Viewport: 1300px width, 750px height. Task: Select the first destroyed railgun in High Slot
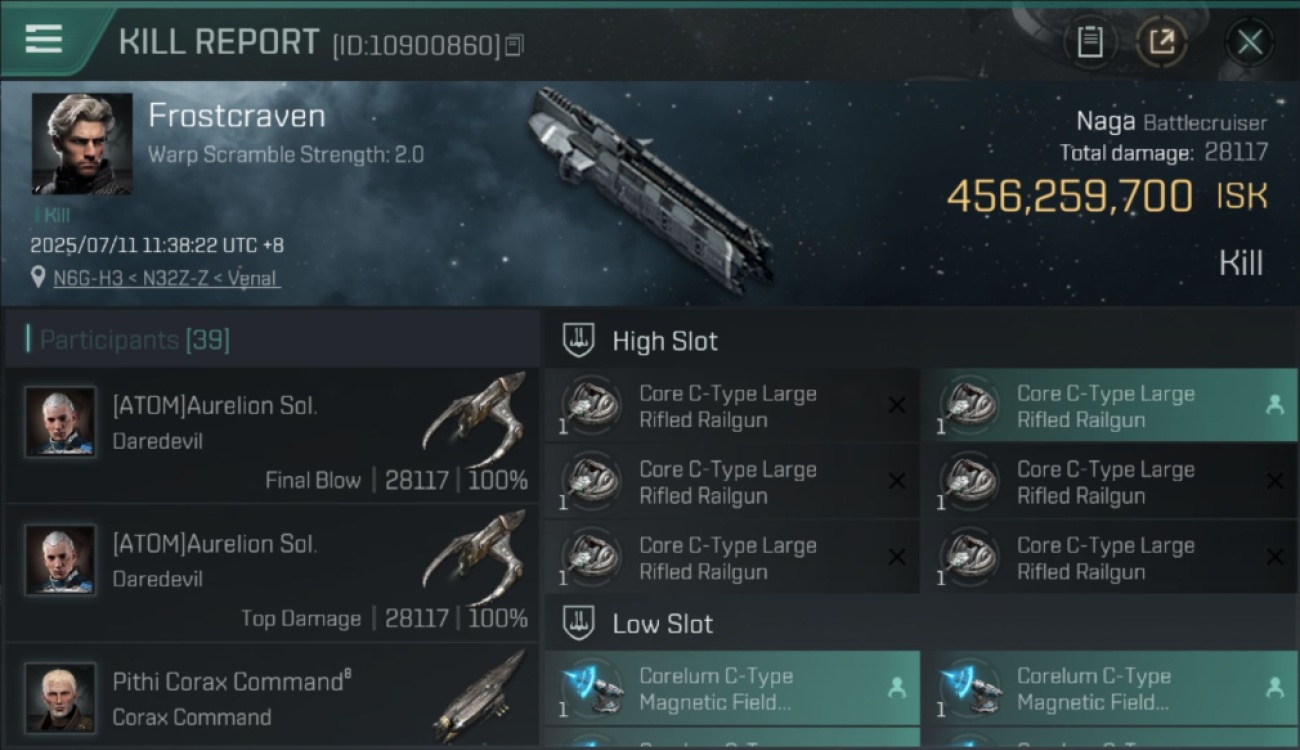pos(732,406)
